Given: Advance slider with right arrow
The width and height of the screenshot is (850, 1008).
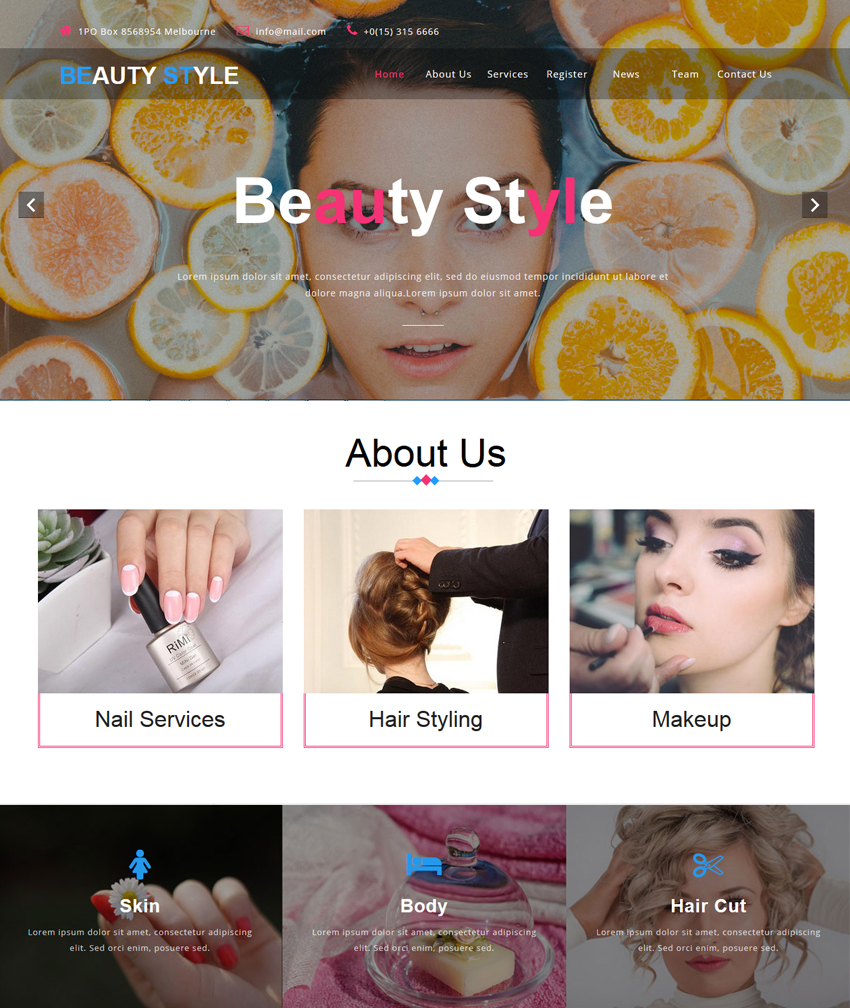Looking at the screenshot, I should 814,205.
